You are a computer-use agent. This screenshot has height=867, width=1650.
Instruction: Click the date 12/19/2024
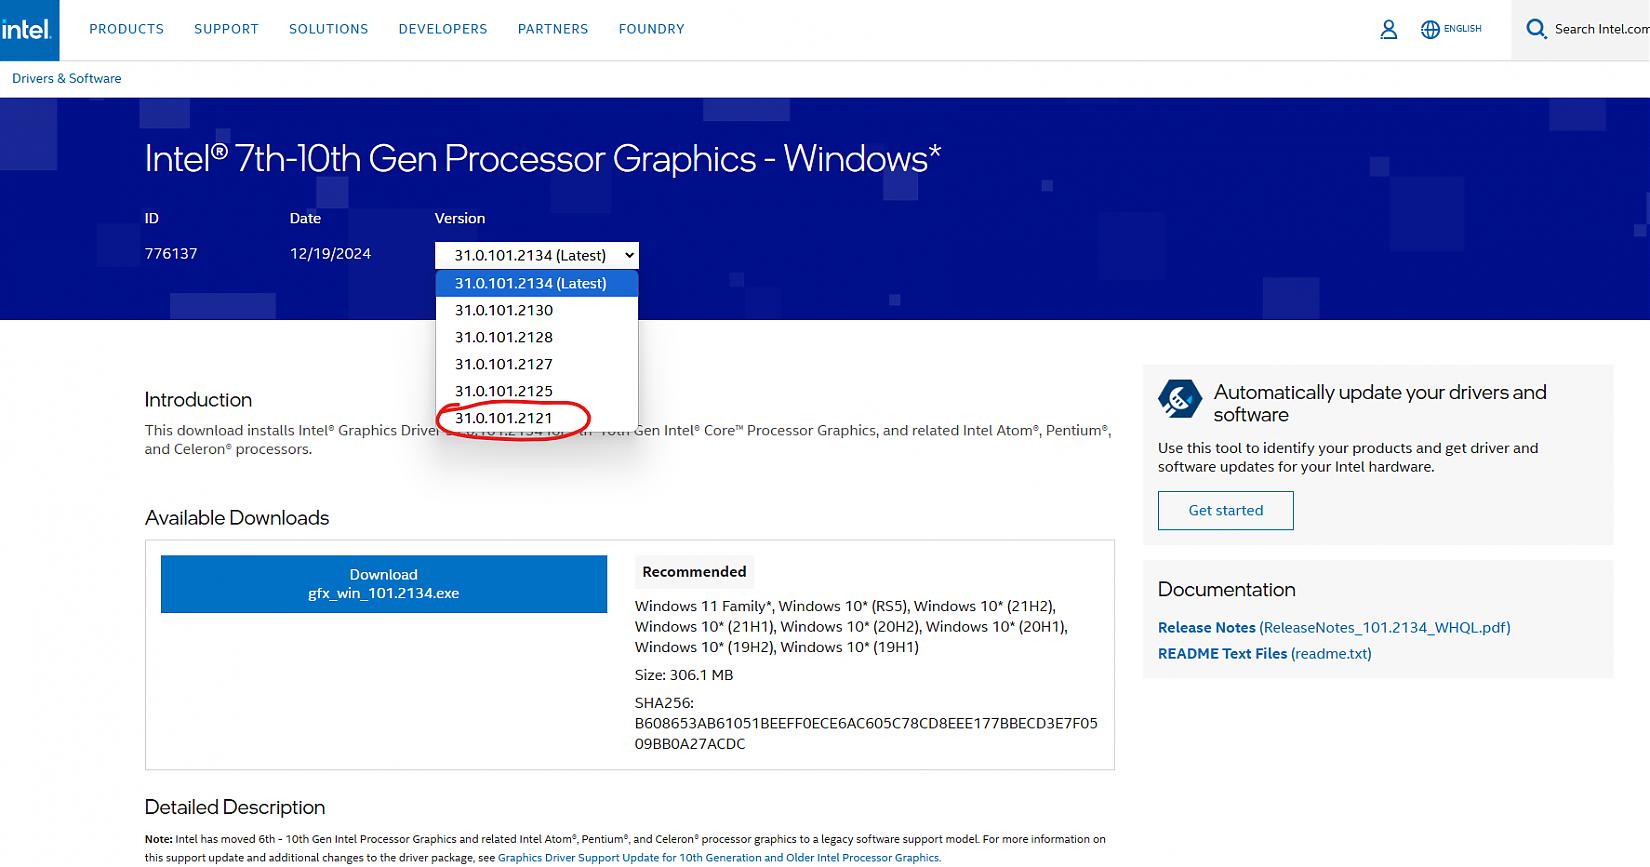click(x=330, y=254)
